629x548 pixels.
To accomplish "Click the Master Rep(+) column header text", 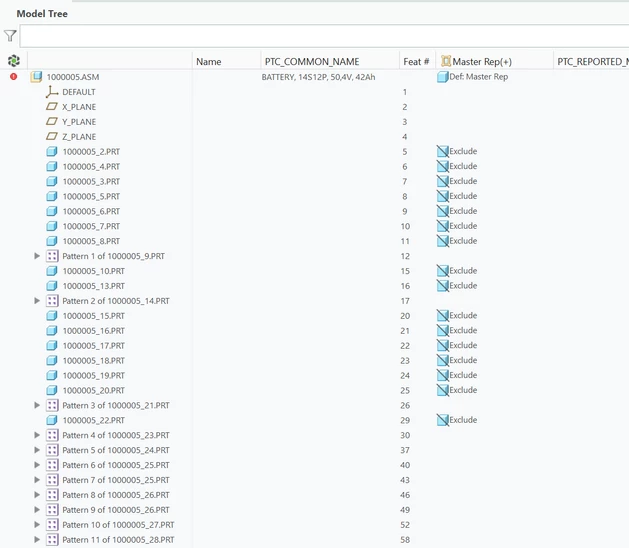I will [482, 61].
